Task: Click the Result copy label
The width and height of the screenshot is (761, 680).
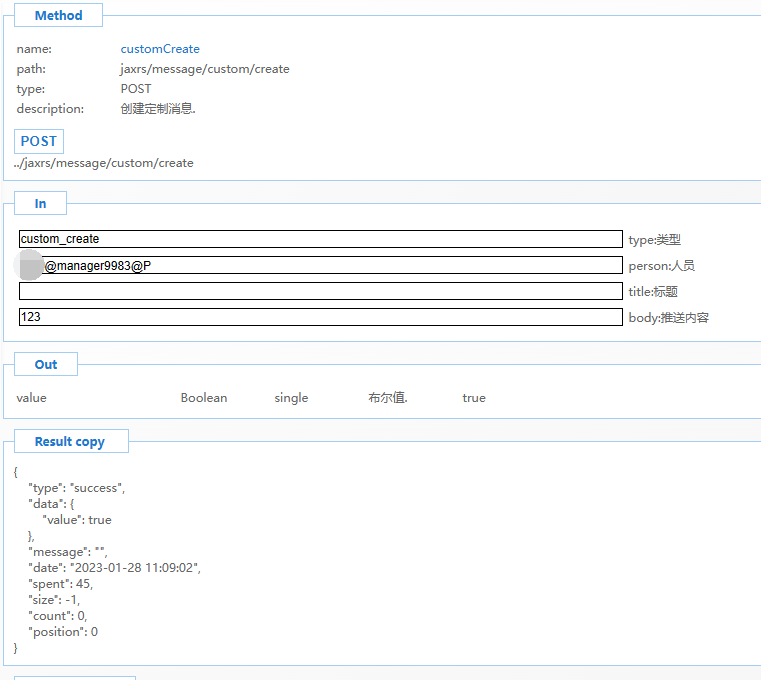Action: tap(71, 441)
